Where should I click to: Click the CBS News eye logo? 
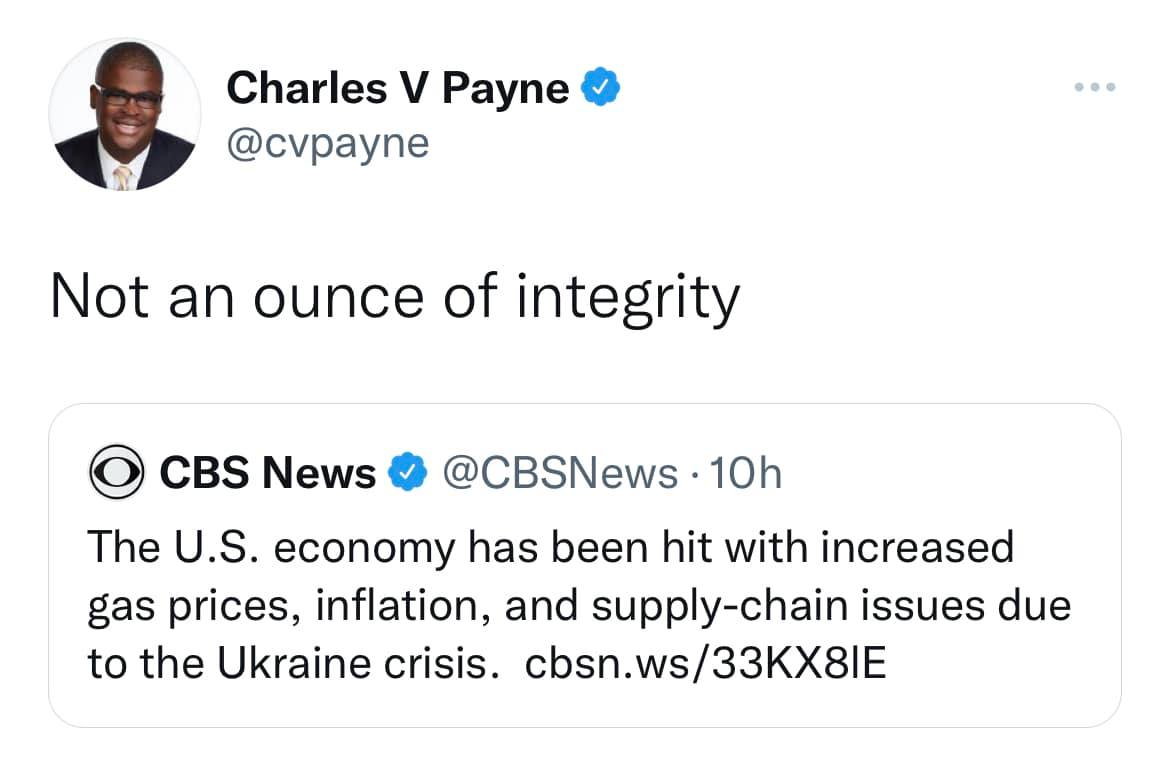117,472
